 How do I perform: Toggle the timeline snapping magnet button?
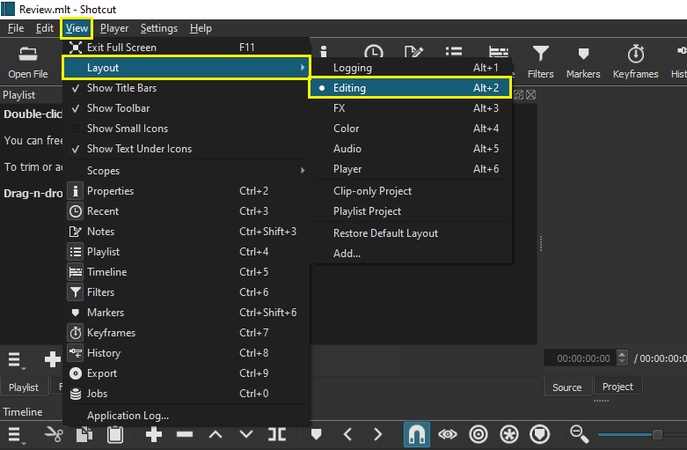pyautogui.click(x=416, y=435)
